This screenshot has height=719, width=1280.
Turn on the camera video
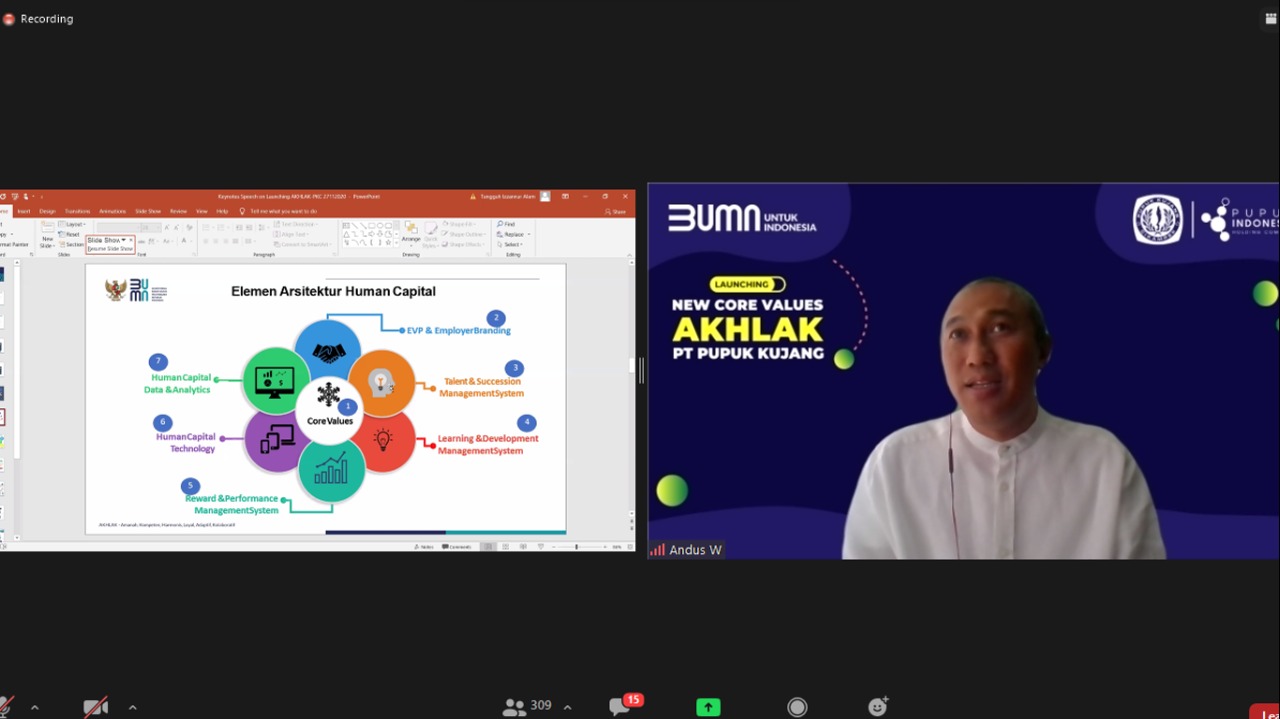[96, 707]
